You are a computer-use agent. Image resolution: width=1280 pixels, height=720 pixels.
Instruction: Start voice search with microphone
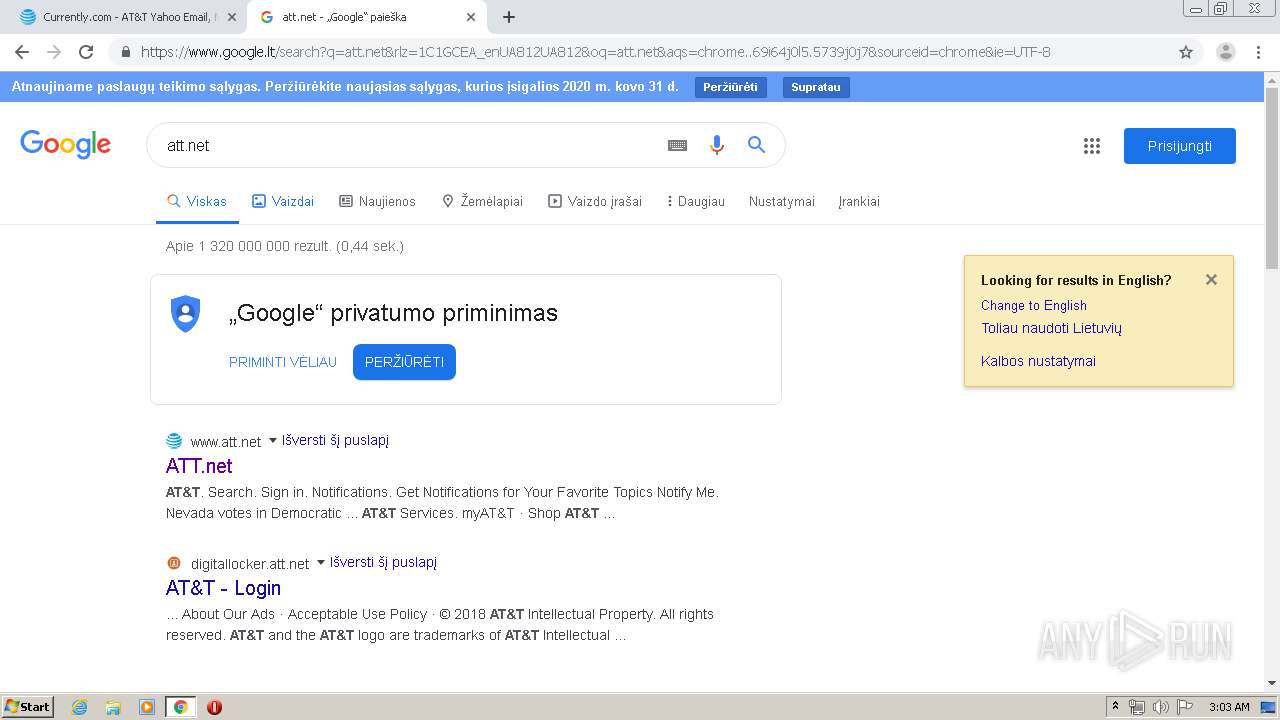click(716, 145)
